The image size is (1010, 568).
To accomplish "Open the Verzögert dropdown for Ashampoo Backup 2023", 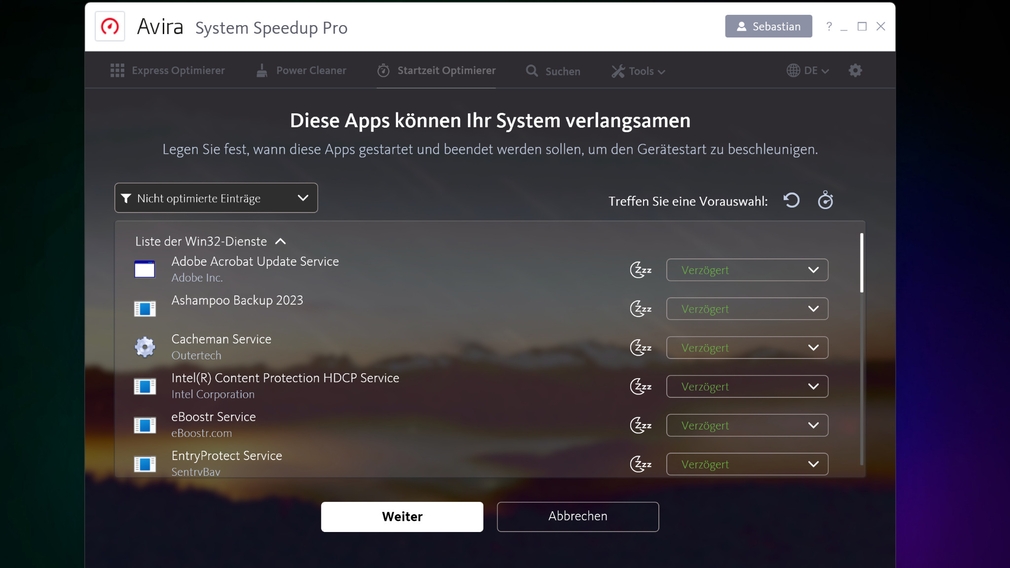I will (747, 308).
